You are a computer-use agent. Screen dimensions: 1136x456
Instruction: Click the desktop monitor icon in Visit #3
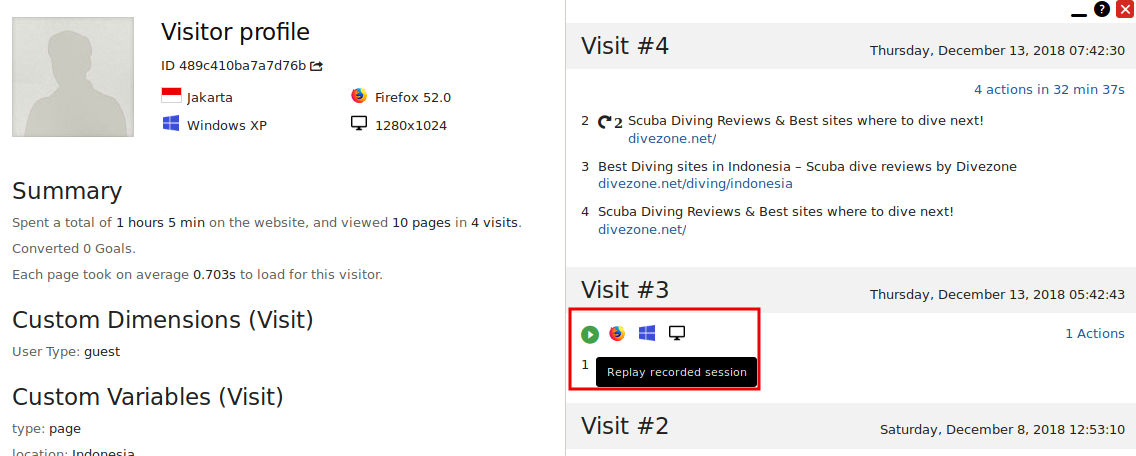(677, 333)
